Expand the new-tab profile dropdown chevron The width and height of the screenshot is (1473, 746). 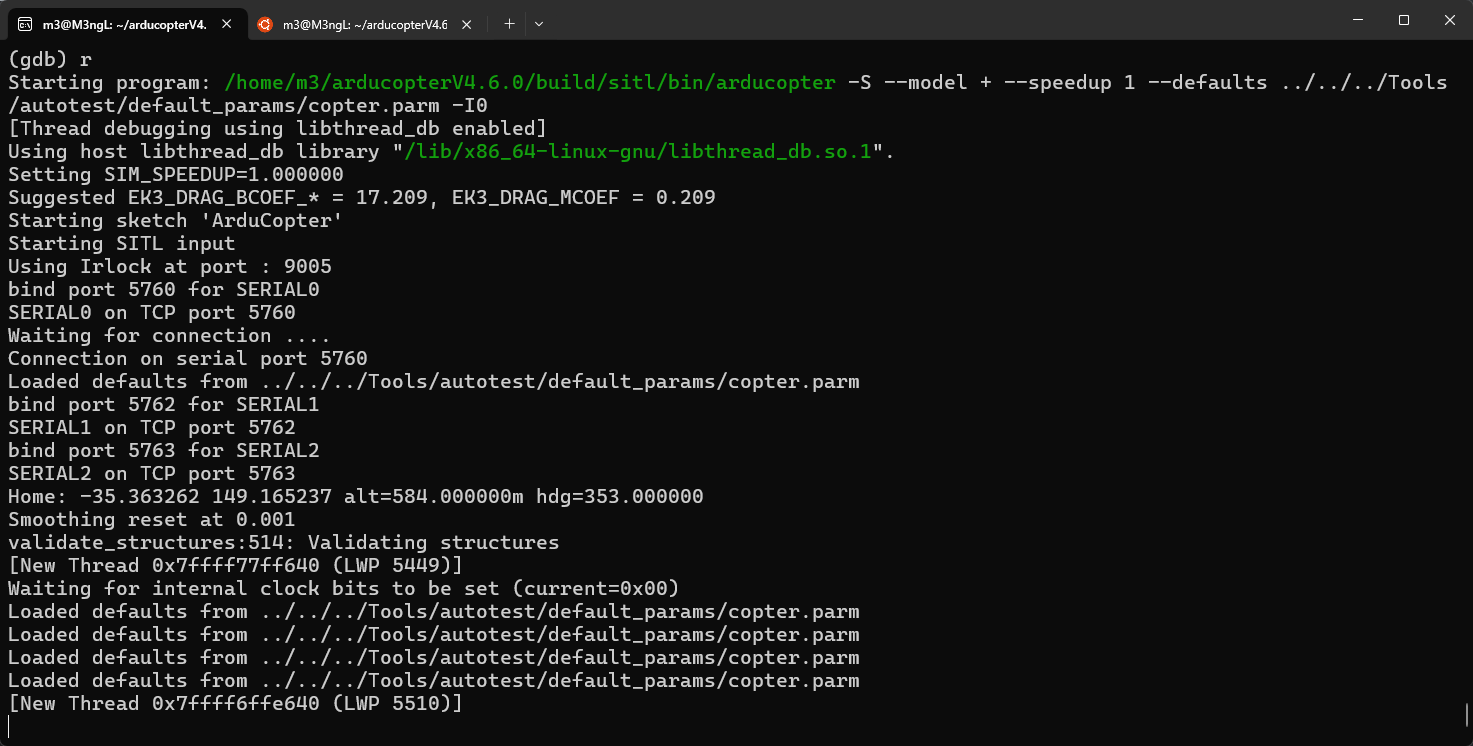(x=539, y=24)
